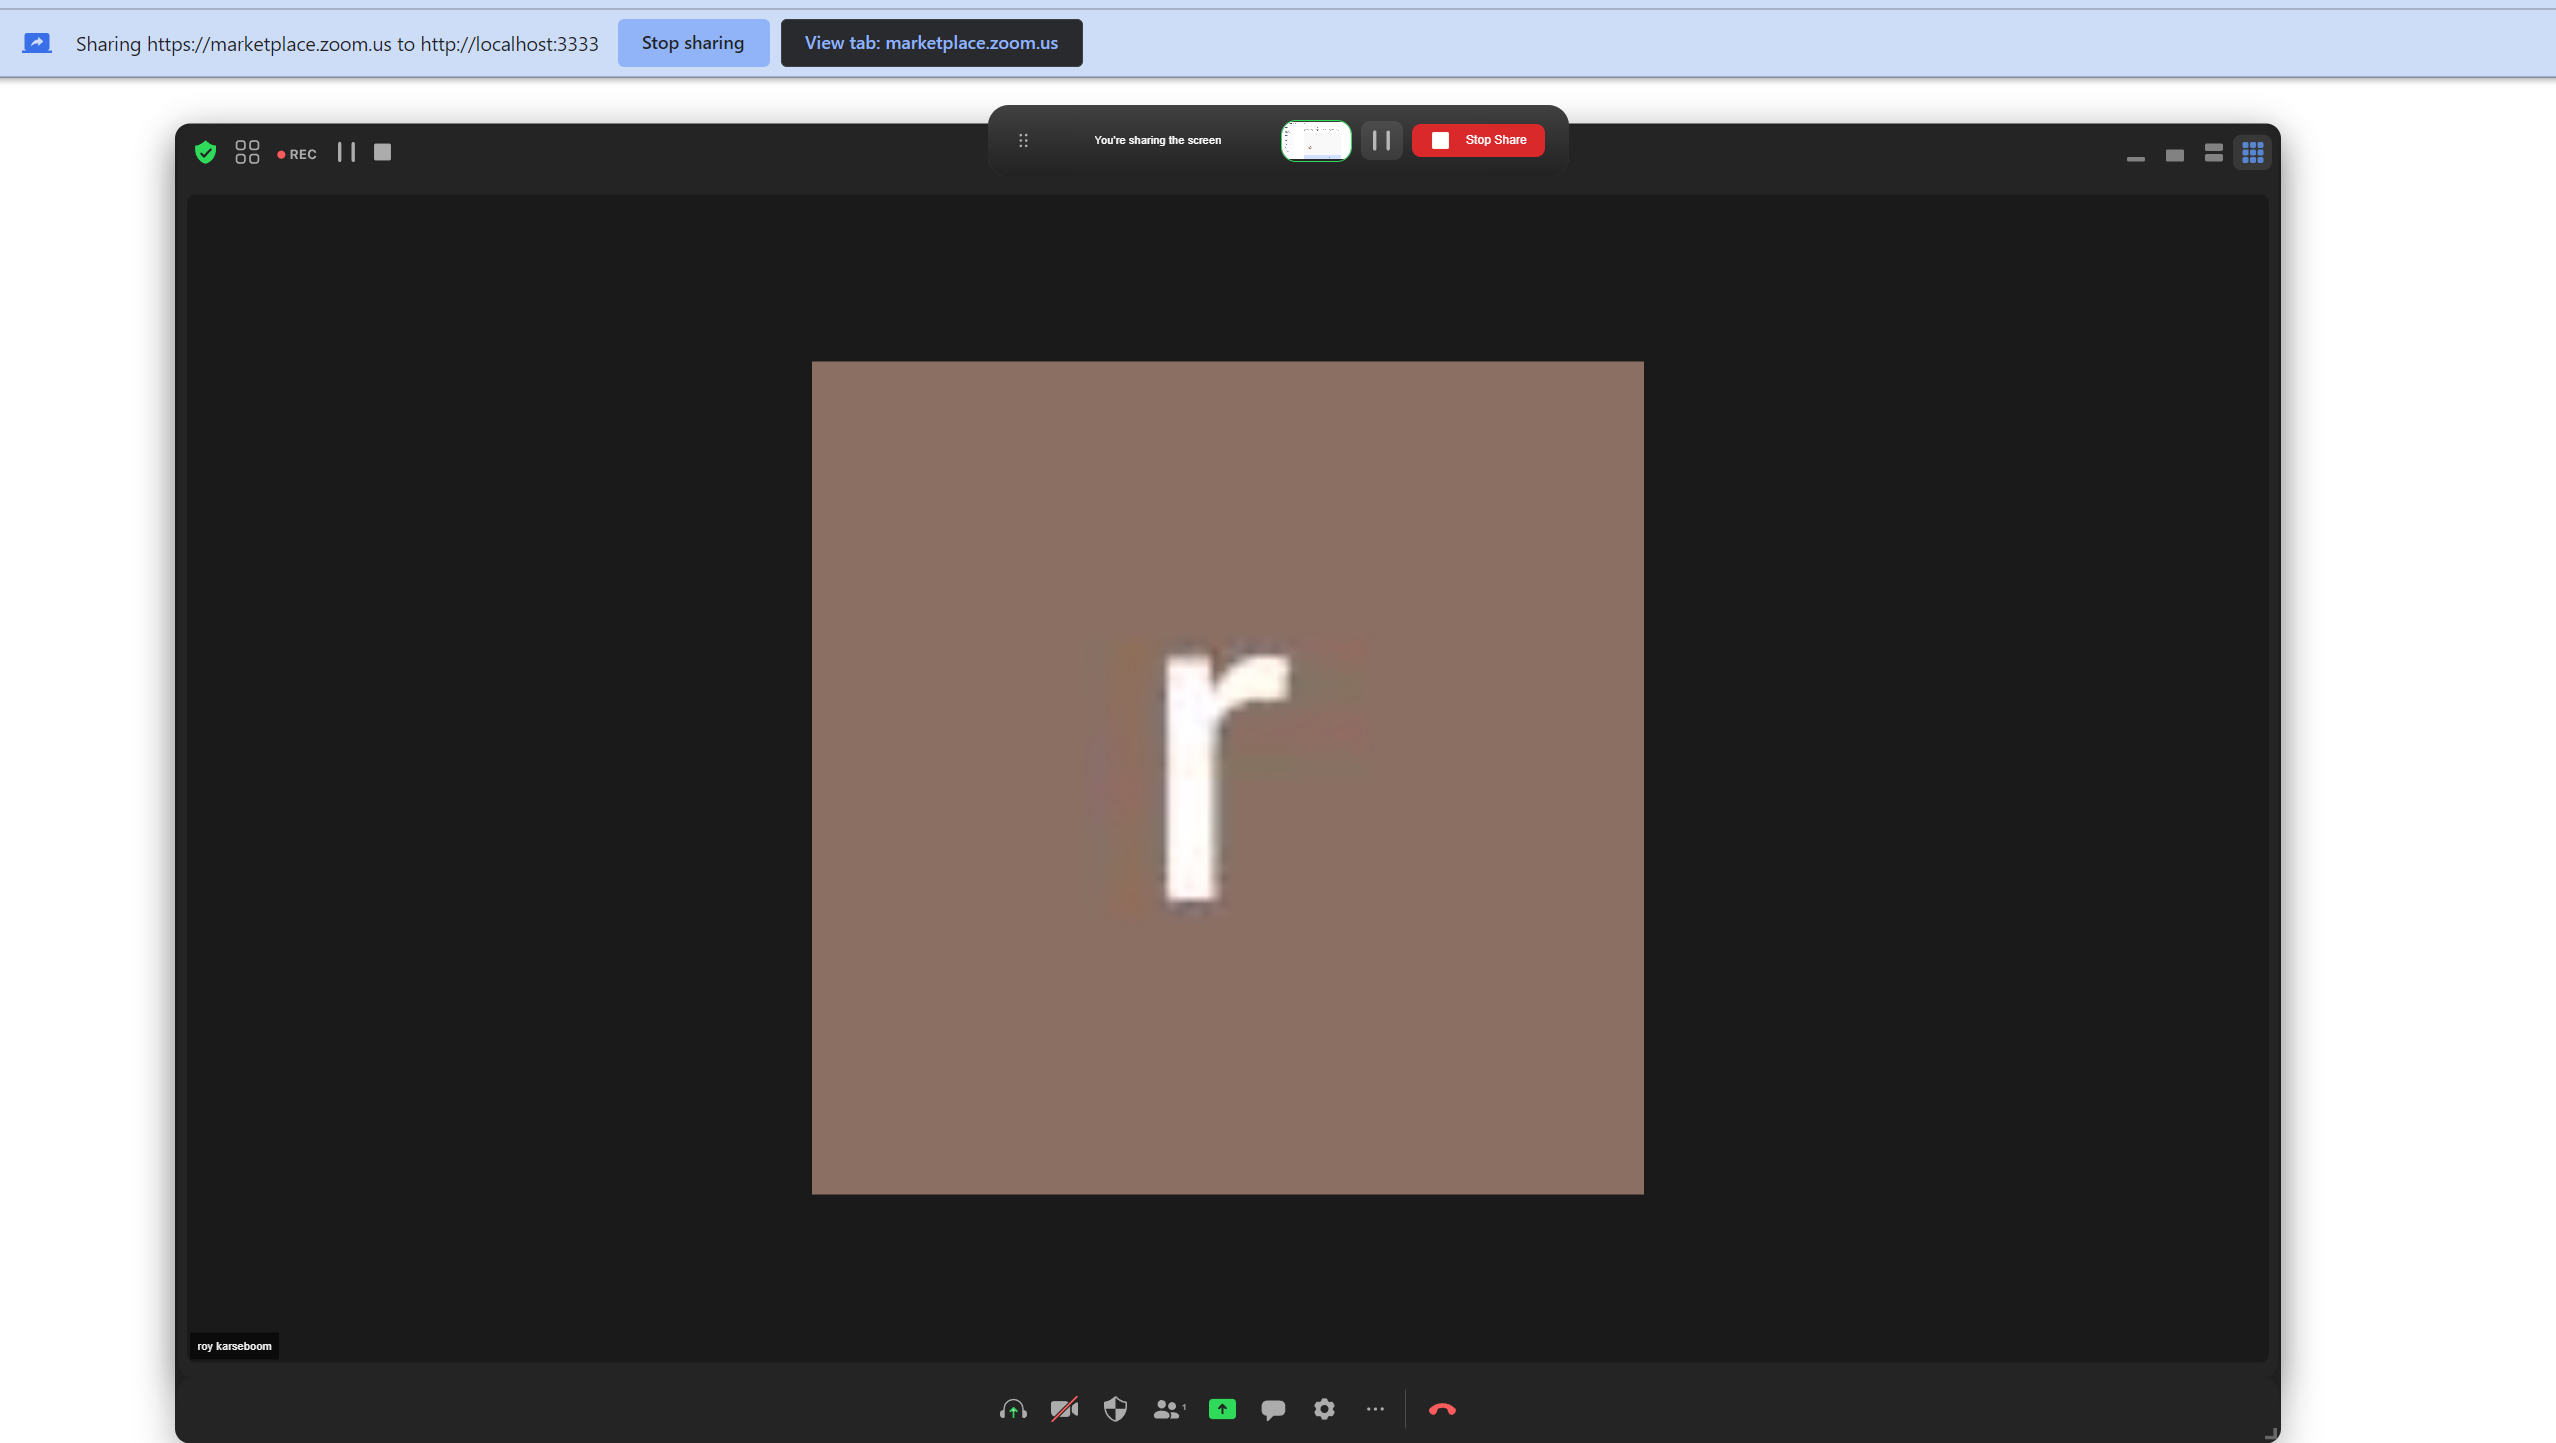
Task: Open the settings gear icon
Action: pos(1324,1409)
